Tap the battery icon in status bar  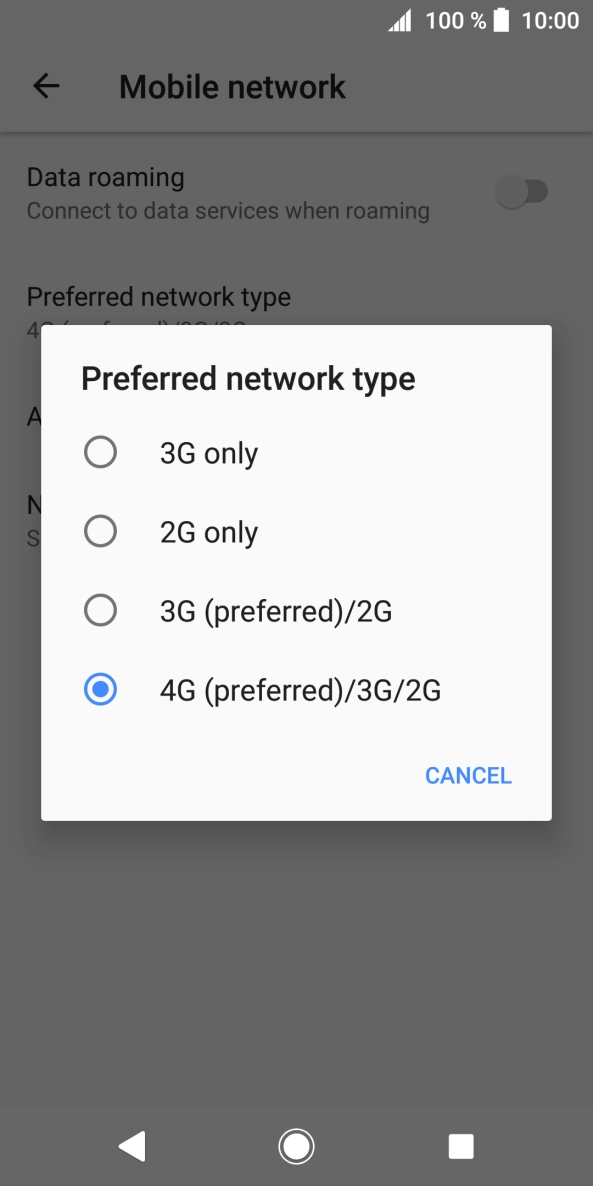(500, 19)
